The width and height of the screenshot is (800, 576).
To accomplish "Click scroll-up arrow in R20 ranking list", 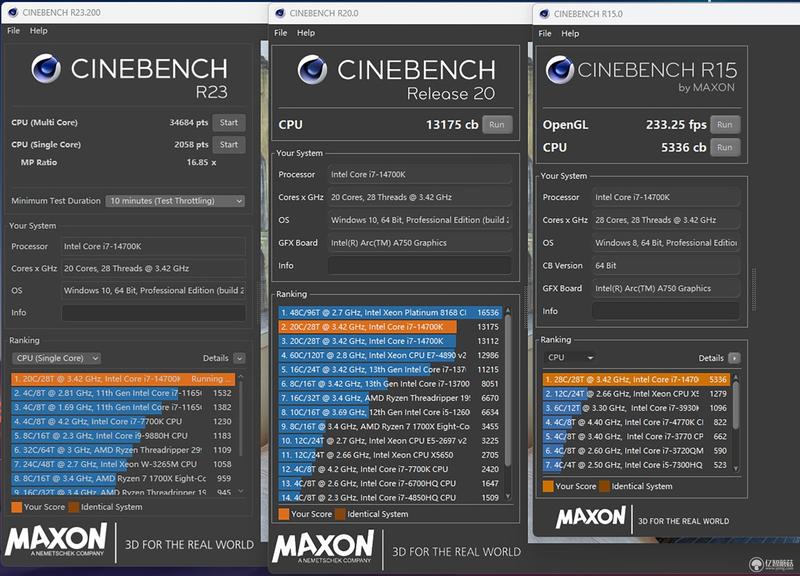I will pyautogui.click(x=508, y=310).
